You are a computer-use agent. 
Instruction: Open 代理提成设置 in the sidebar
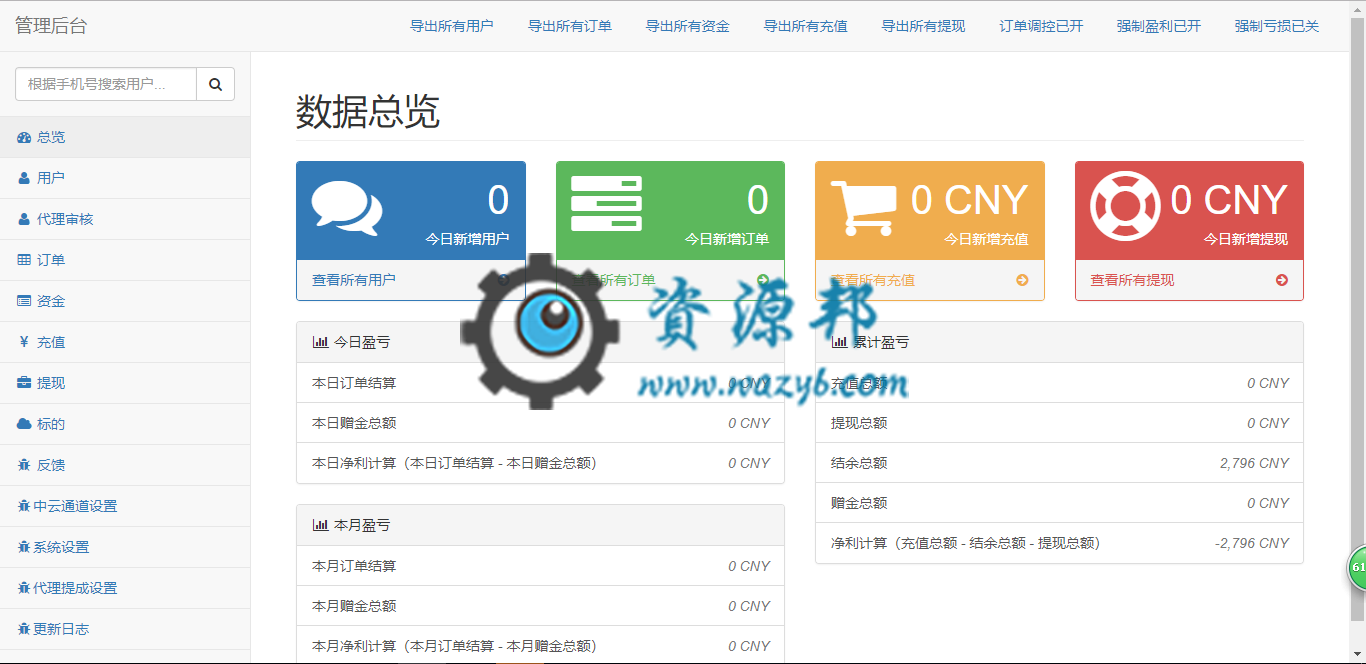coord(125,588)
